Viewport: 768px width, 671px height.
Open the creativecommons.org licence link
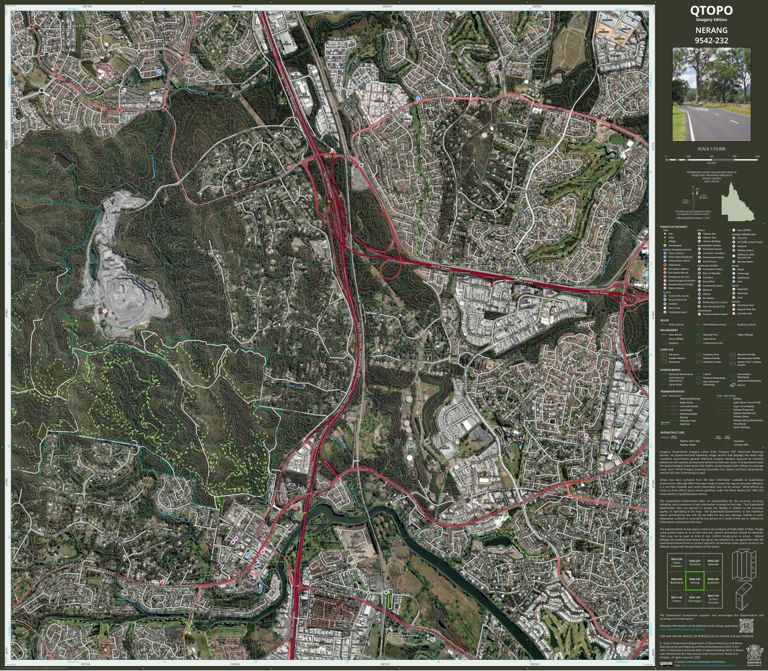click(708, 665)
